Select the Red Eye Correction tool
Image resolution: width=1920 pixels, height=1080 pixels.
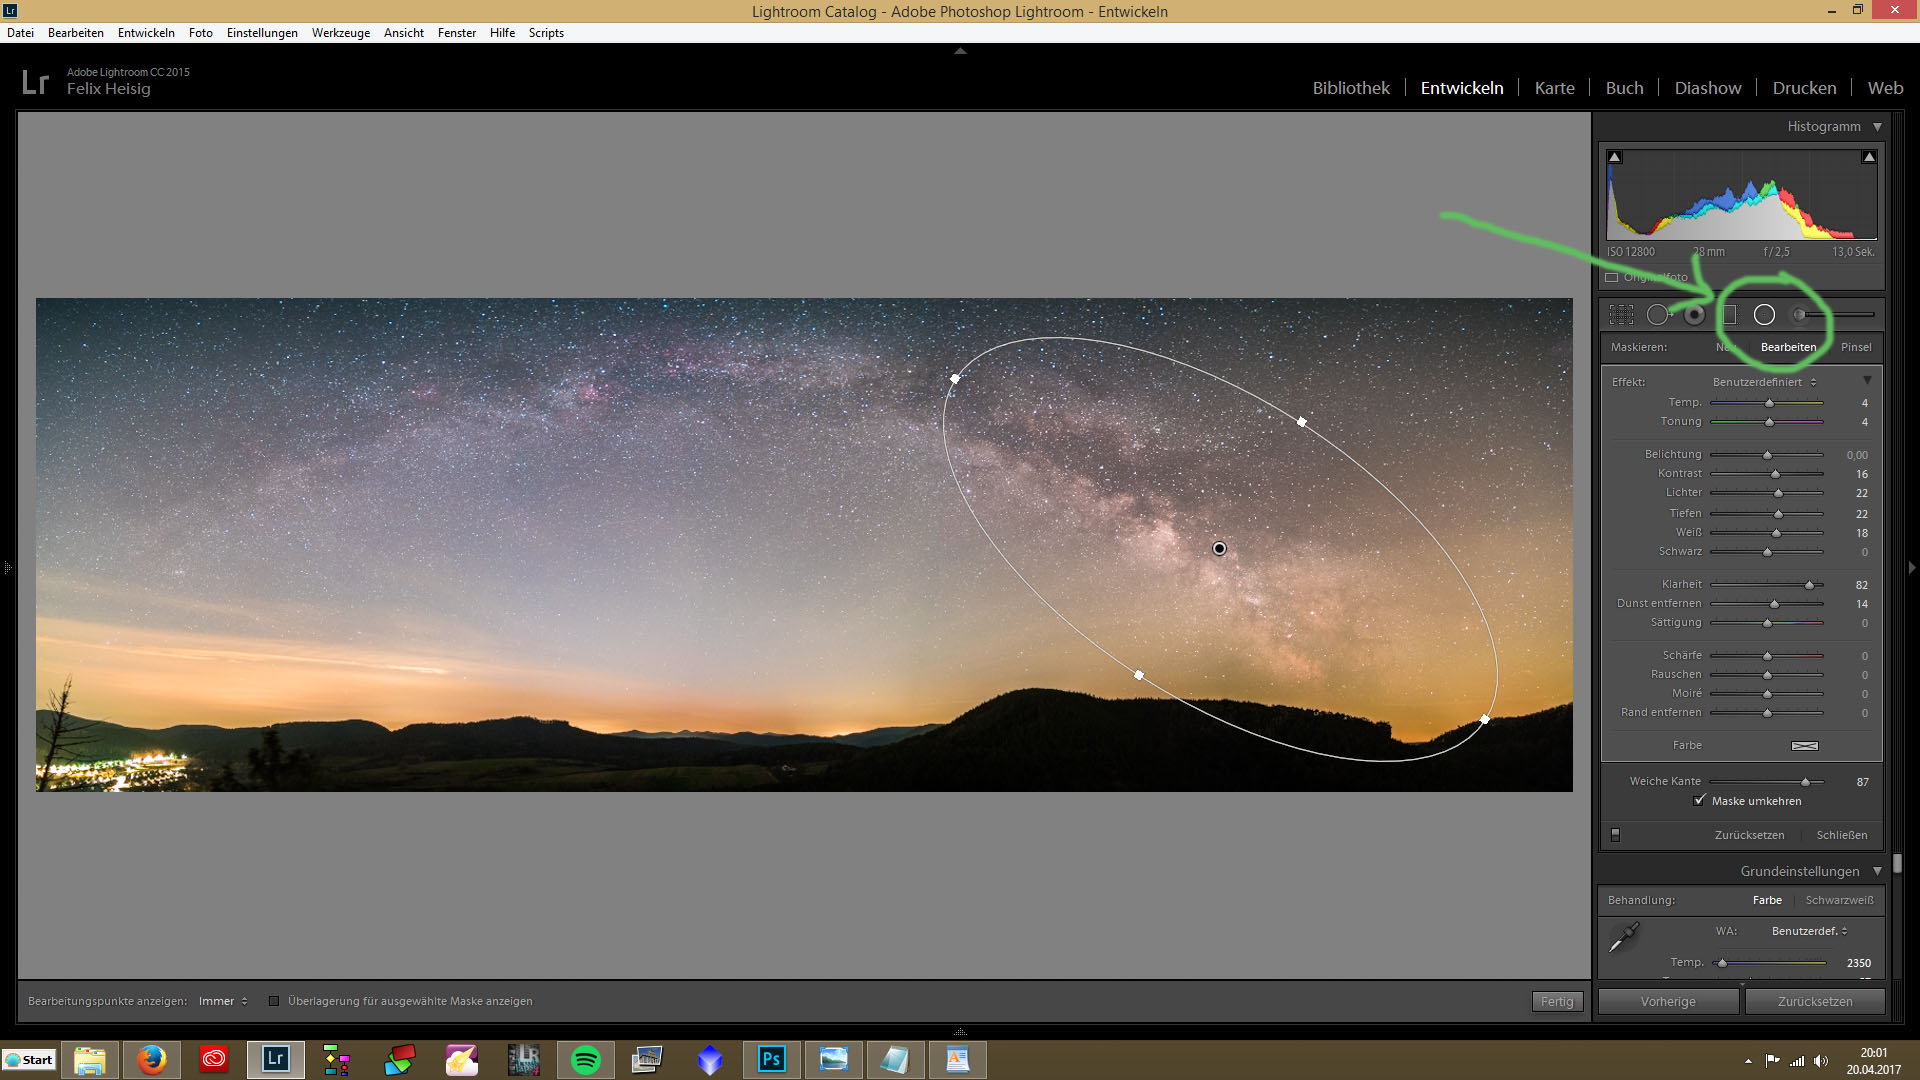1694,315
